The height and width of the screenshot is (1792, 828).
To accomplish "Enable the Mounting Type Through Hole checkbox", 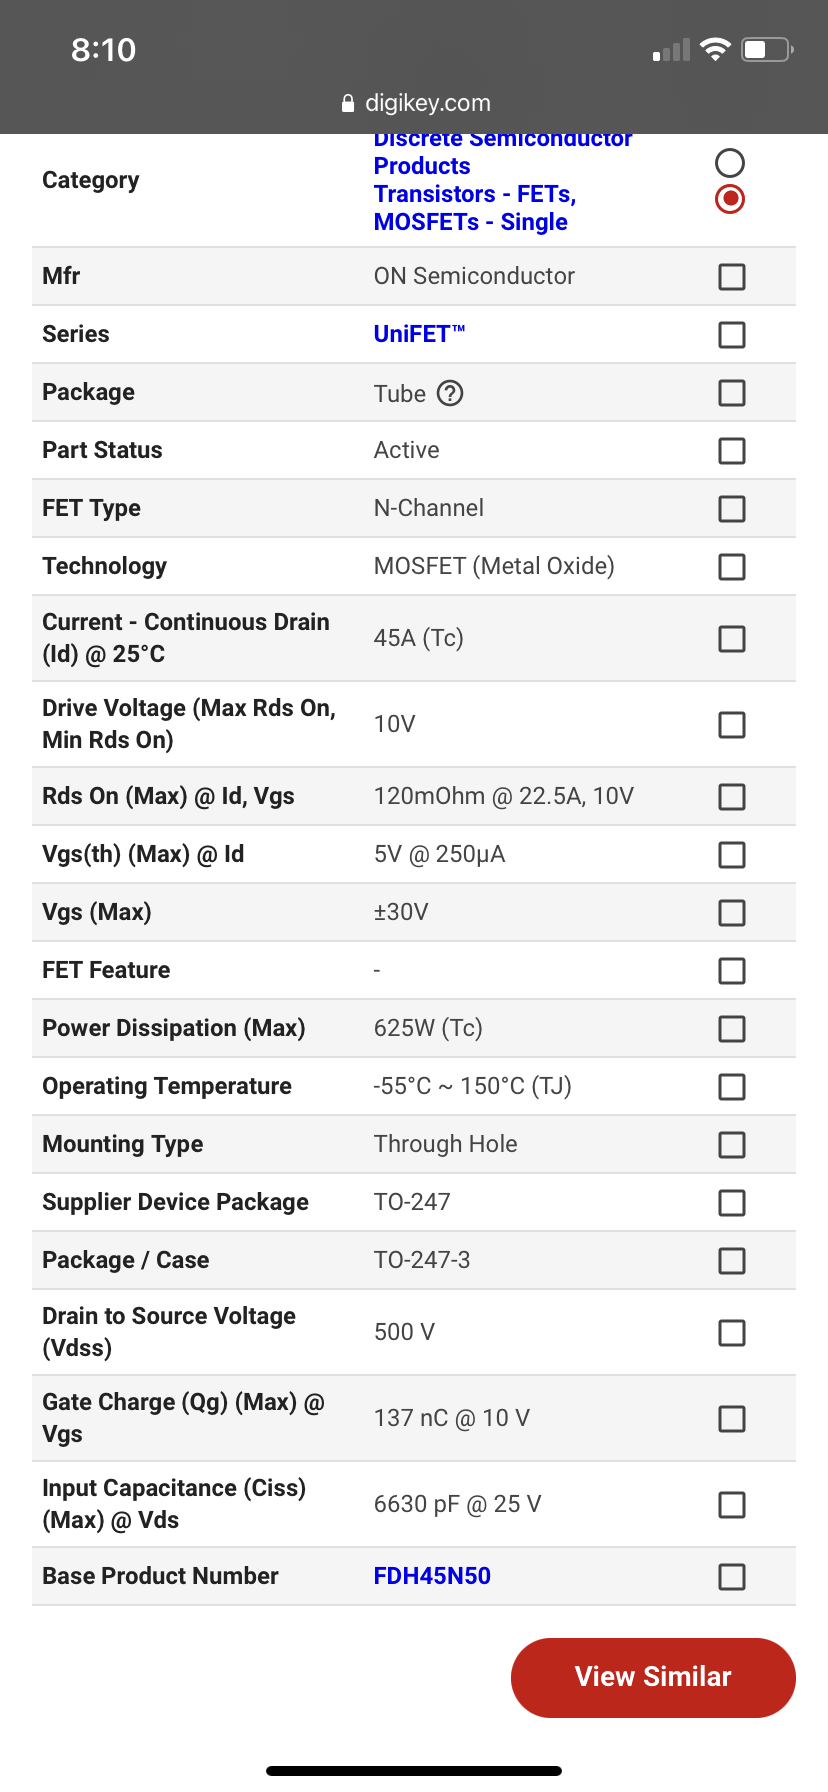I will pyautogui.click(x=732, y=1145).
